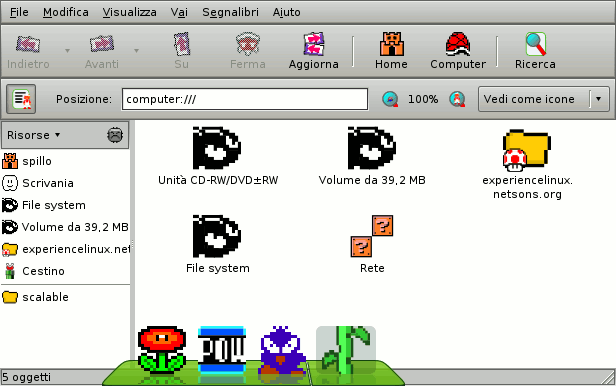The width and height of the screenshot is (616, 386).
Task: Select Rete question-block icon
Action: point(372,236)
